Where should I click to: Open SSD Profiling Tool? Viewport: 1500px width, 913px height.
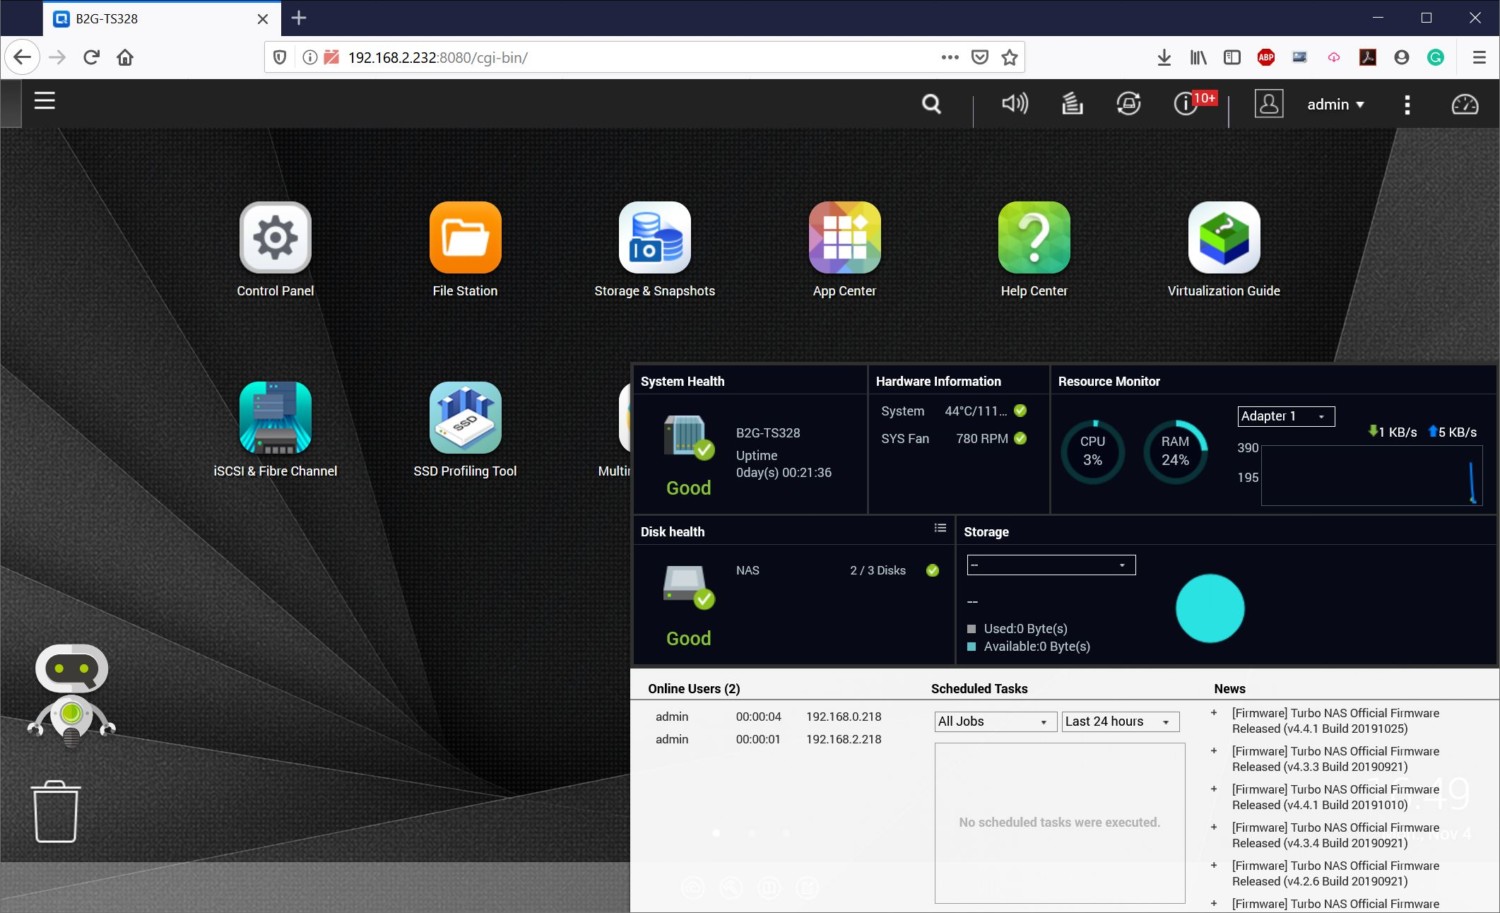(465, 418)
